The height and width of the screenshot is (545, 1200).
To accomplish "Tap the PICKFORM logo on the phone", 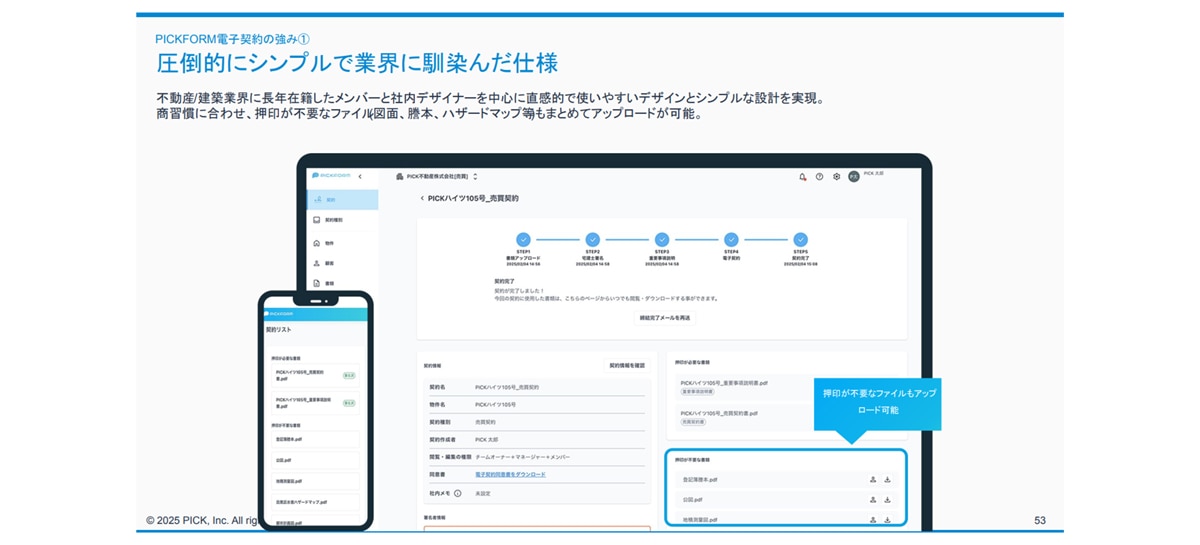I will [280, 314].
